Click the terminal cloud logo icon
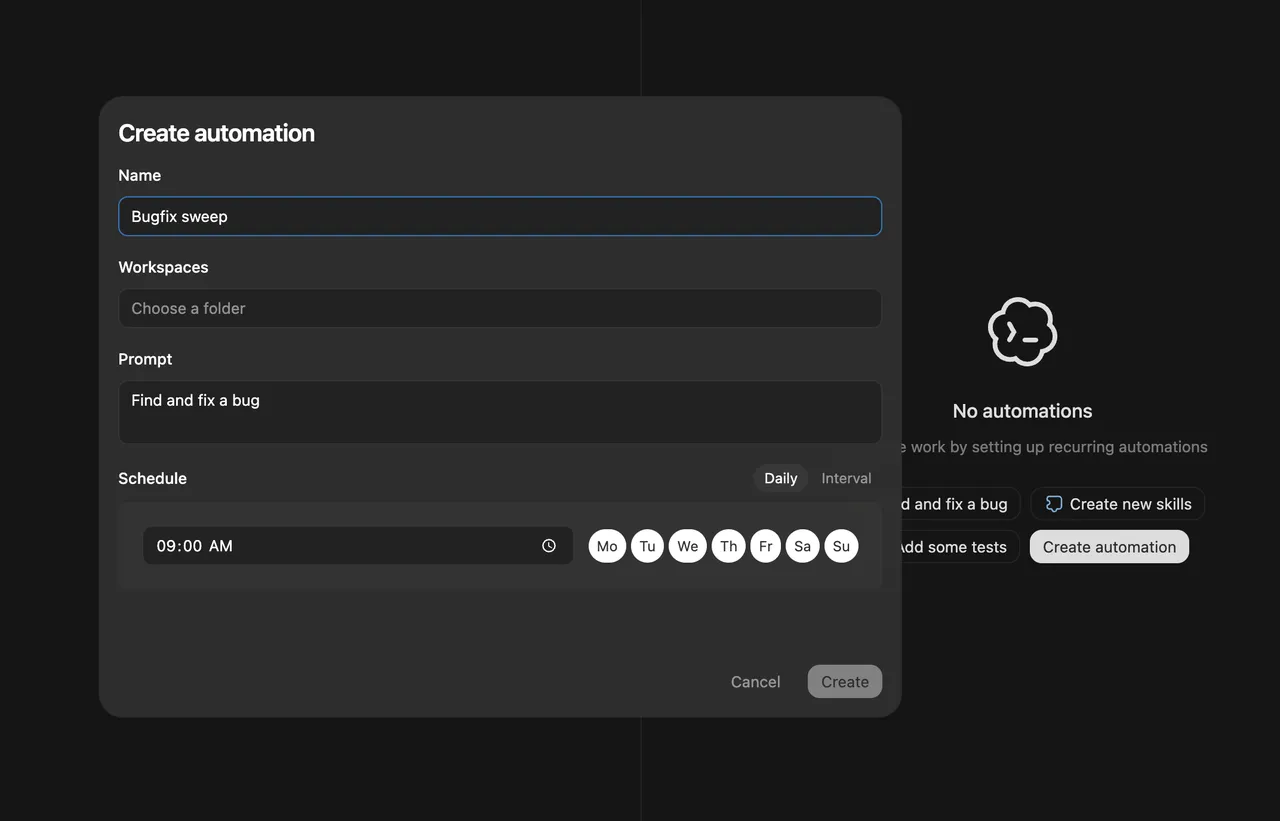This screenshot has width=1280, height=821. [1022, 332]
